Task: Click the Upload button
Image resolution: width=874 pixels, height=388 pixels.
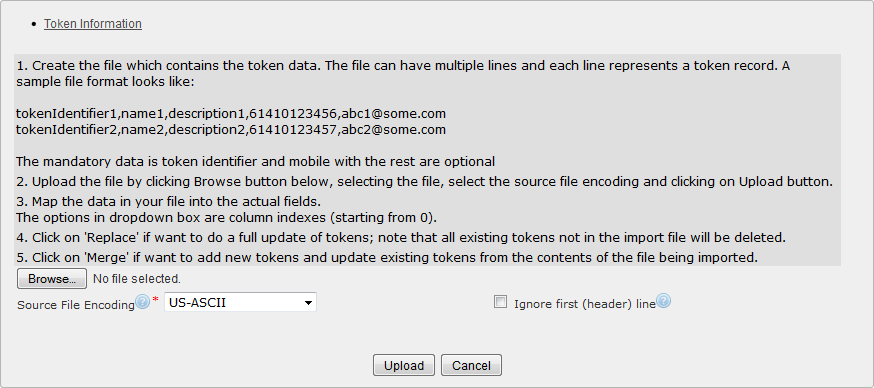Action: tap(404, 366)
